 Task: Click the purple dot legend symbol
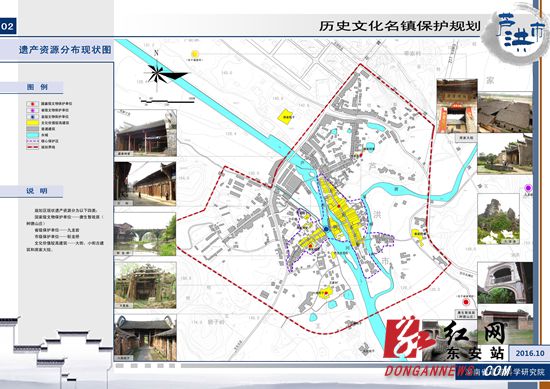(x=33, y=110)
